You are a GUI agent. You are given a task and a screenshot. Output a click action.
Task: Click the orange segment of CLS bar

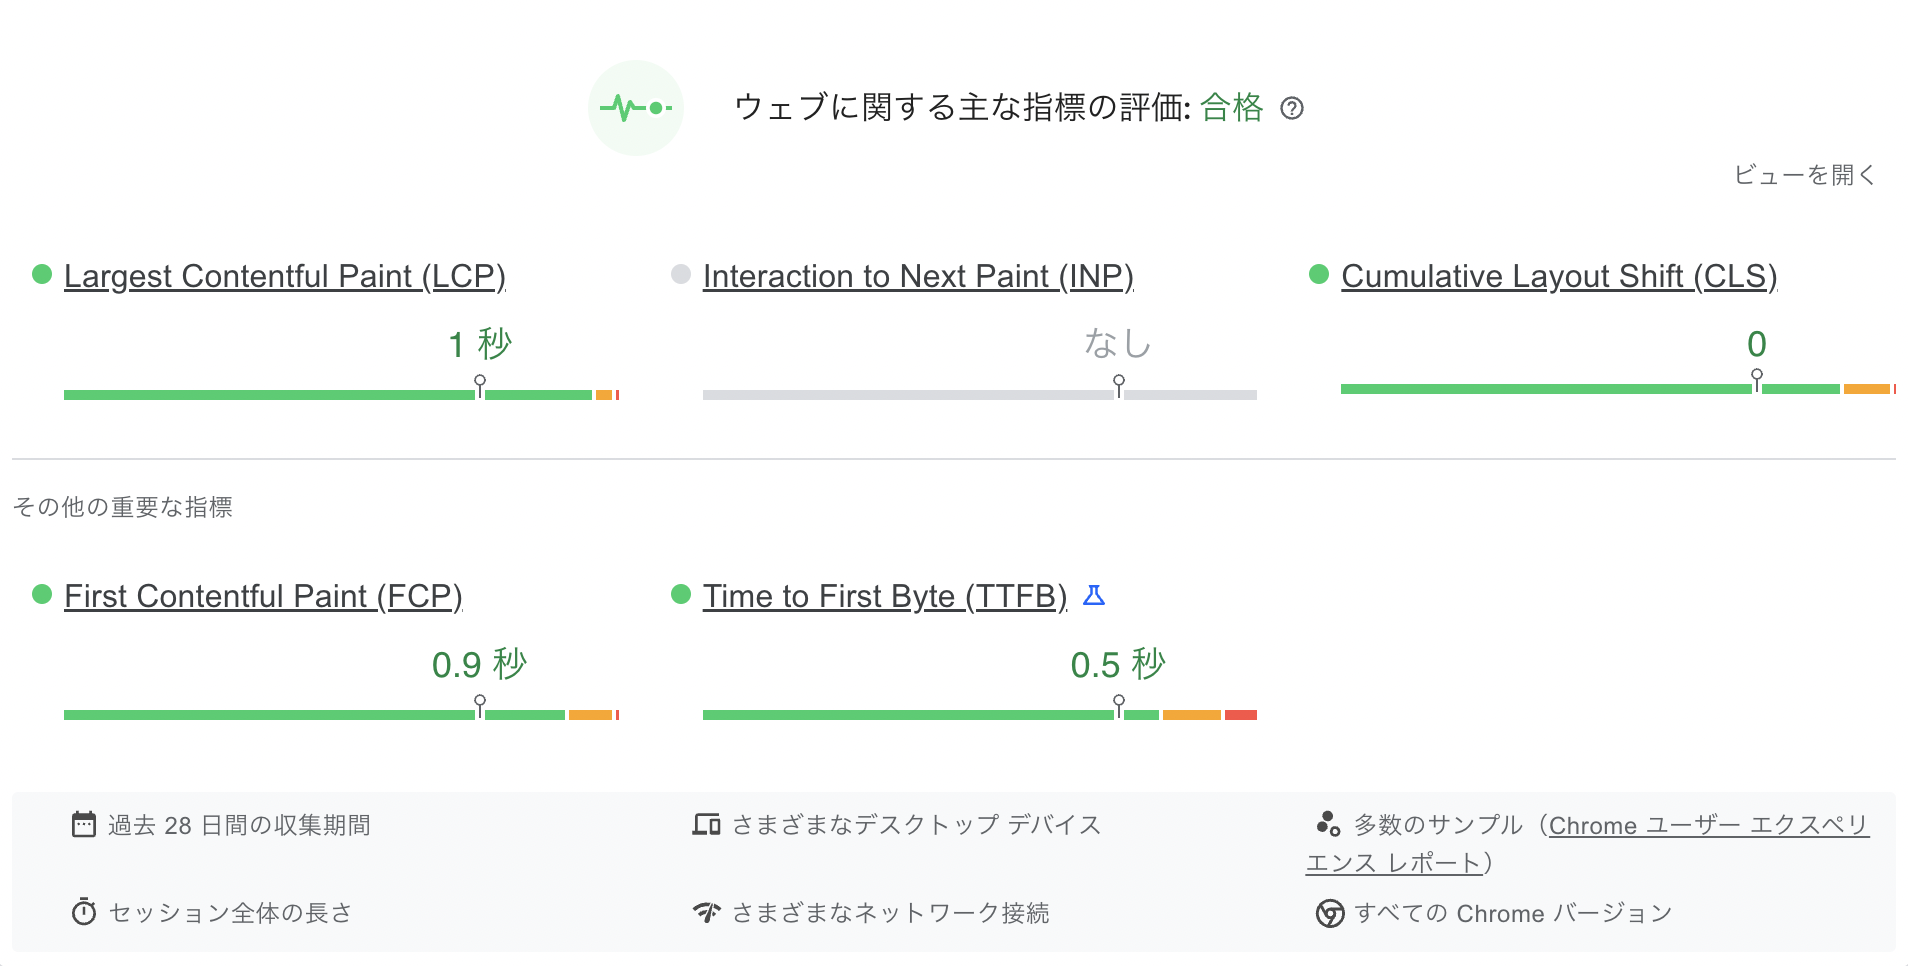pos(1866,389)
